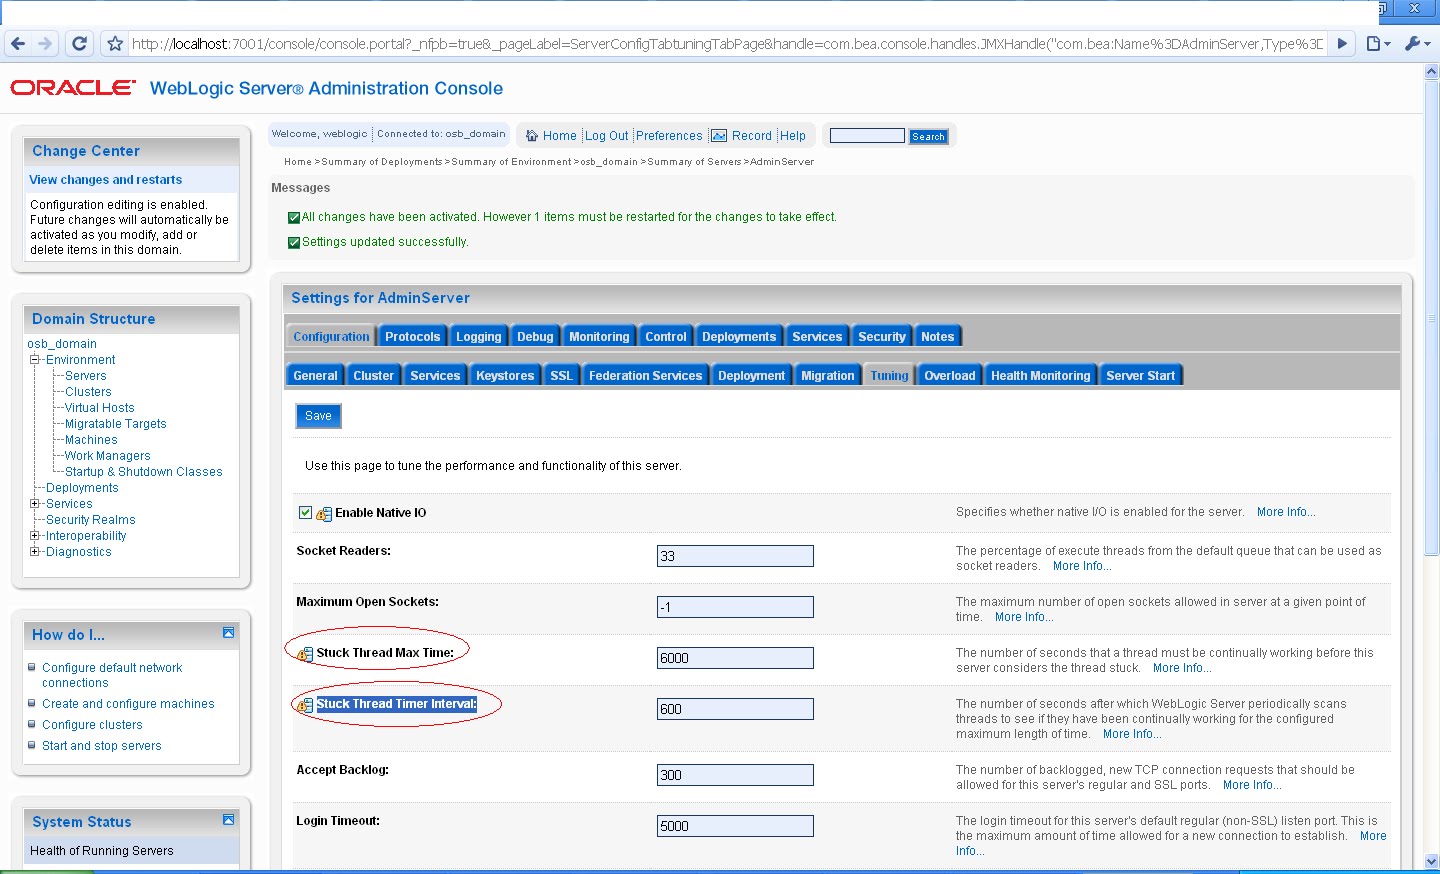Open the Federation Services sub-tab
The height and width of the screenshot is (874, 1440).
pyautogui.click(x=645, y=376)
